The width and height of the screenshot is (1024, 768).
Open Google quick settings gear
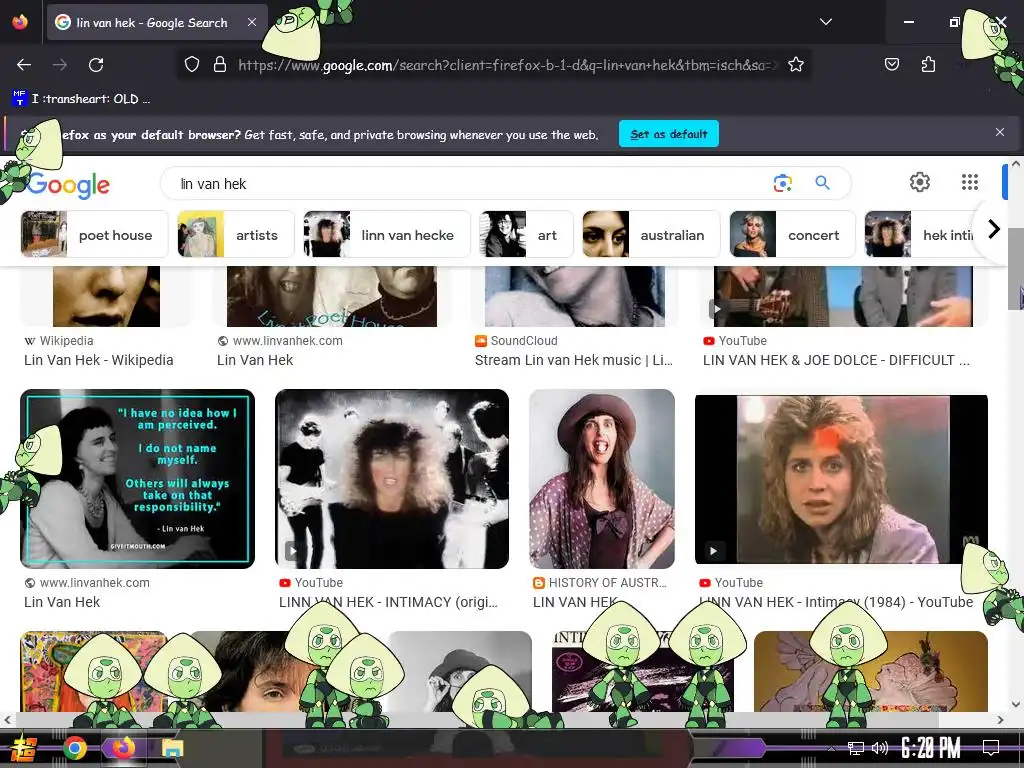920,182
